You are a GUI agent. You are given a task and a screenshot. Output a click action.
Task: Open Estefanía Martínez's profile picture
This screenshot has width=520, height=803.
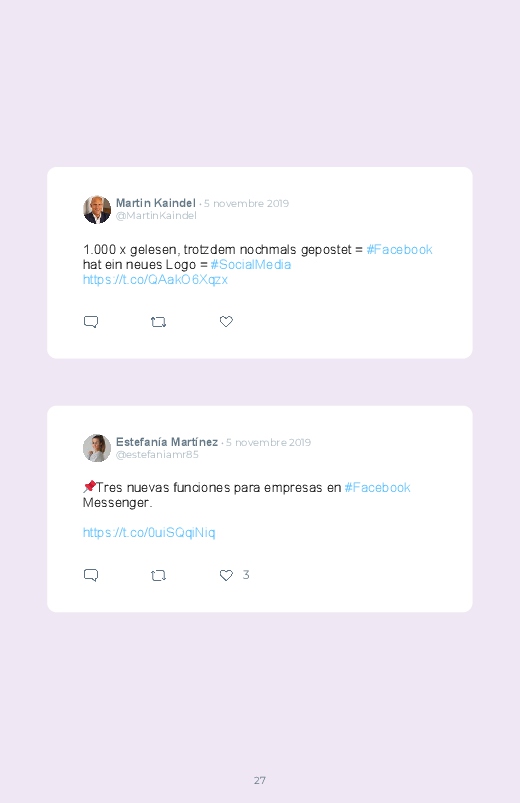pyautogui.click(x=97, y=448)
